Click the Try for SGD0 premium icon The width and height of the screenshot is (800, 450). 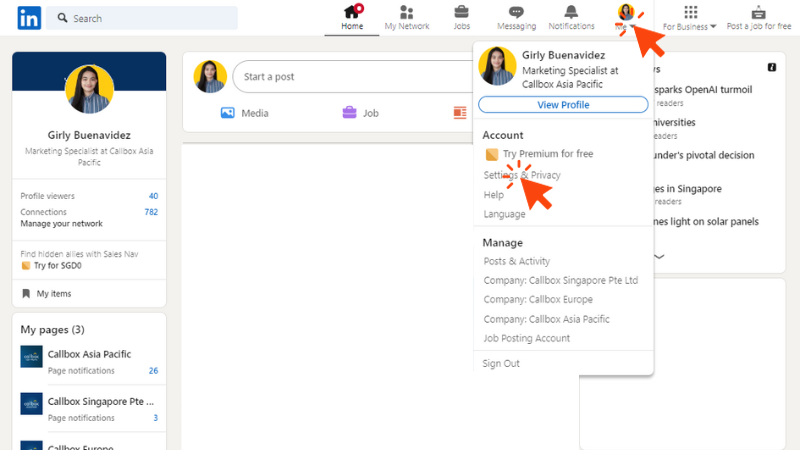(26, 265)
